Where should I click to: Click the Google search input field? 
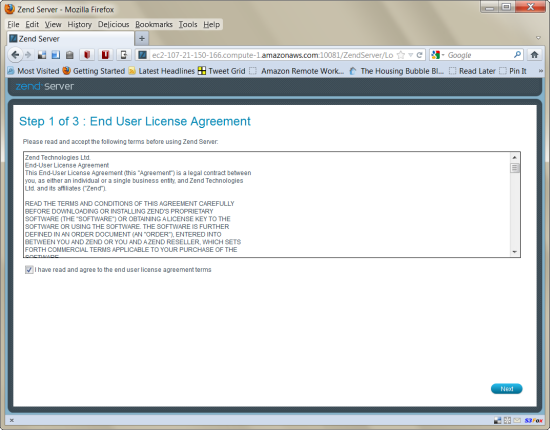pos(479,55)
